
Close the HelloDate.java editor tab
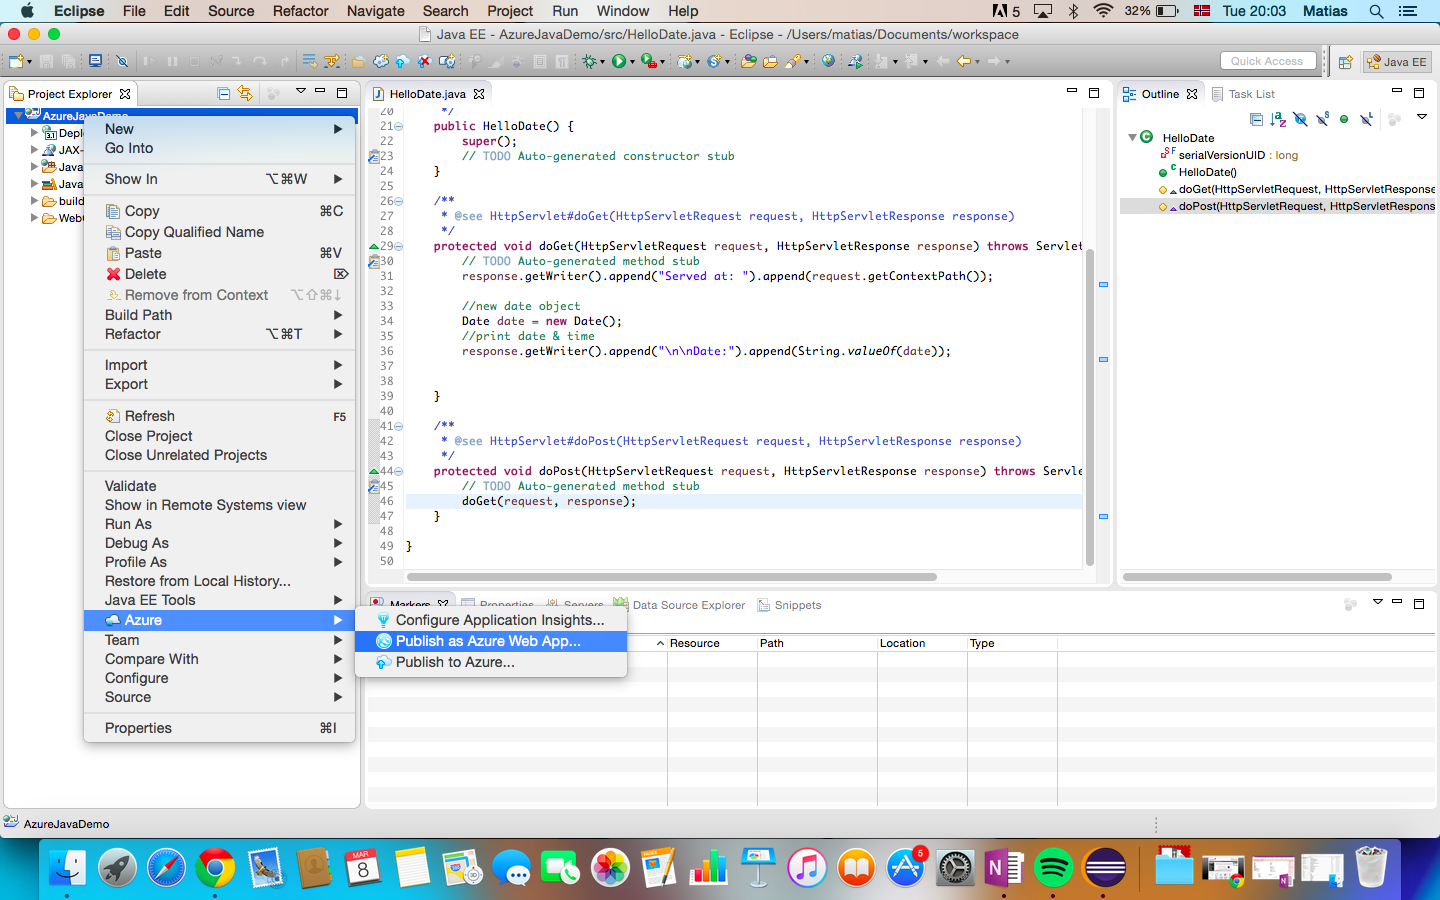[x=479, y=94]
